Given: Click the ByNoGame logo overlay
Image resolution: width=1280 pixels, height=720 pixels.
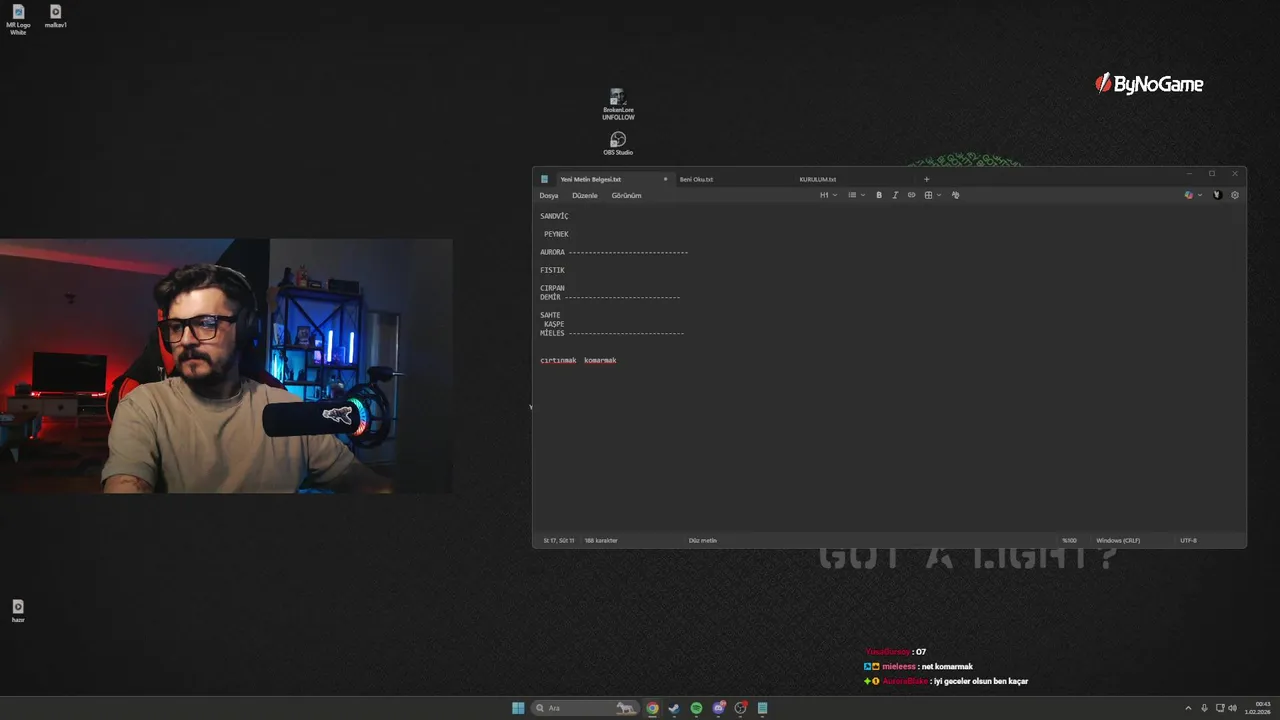Looking at the screenshot, I should [x=1149, y=84].
